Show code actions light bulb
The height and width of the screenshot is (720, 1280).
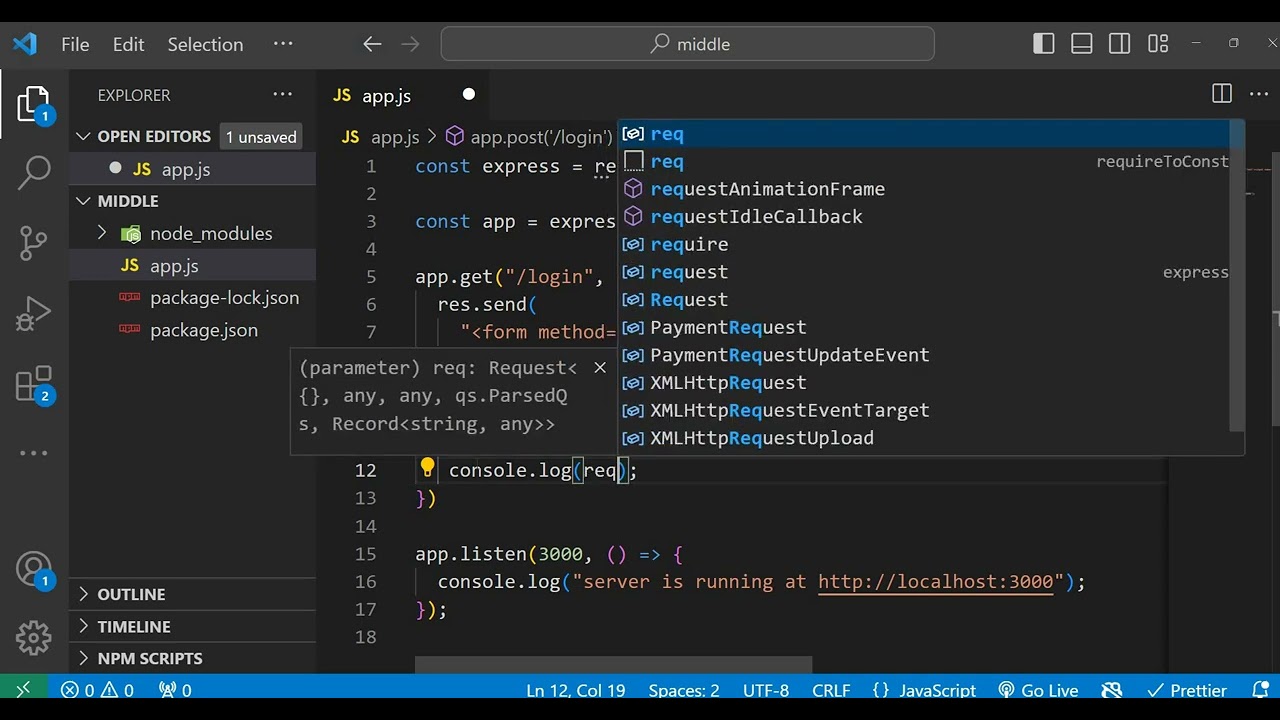click(x=427, y=468)
